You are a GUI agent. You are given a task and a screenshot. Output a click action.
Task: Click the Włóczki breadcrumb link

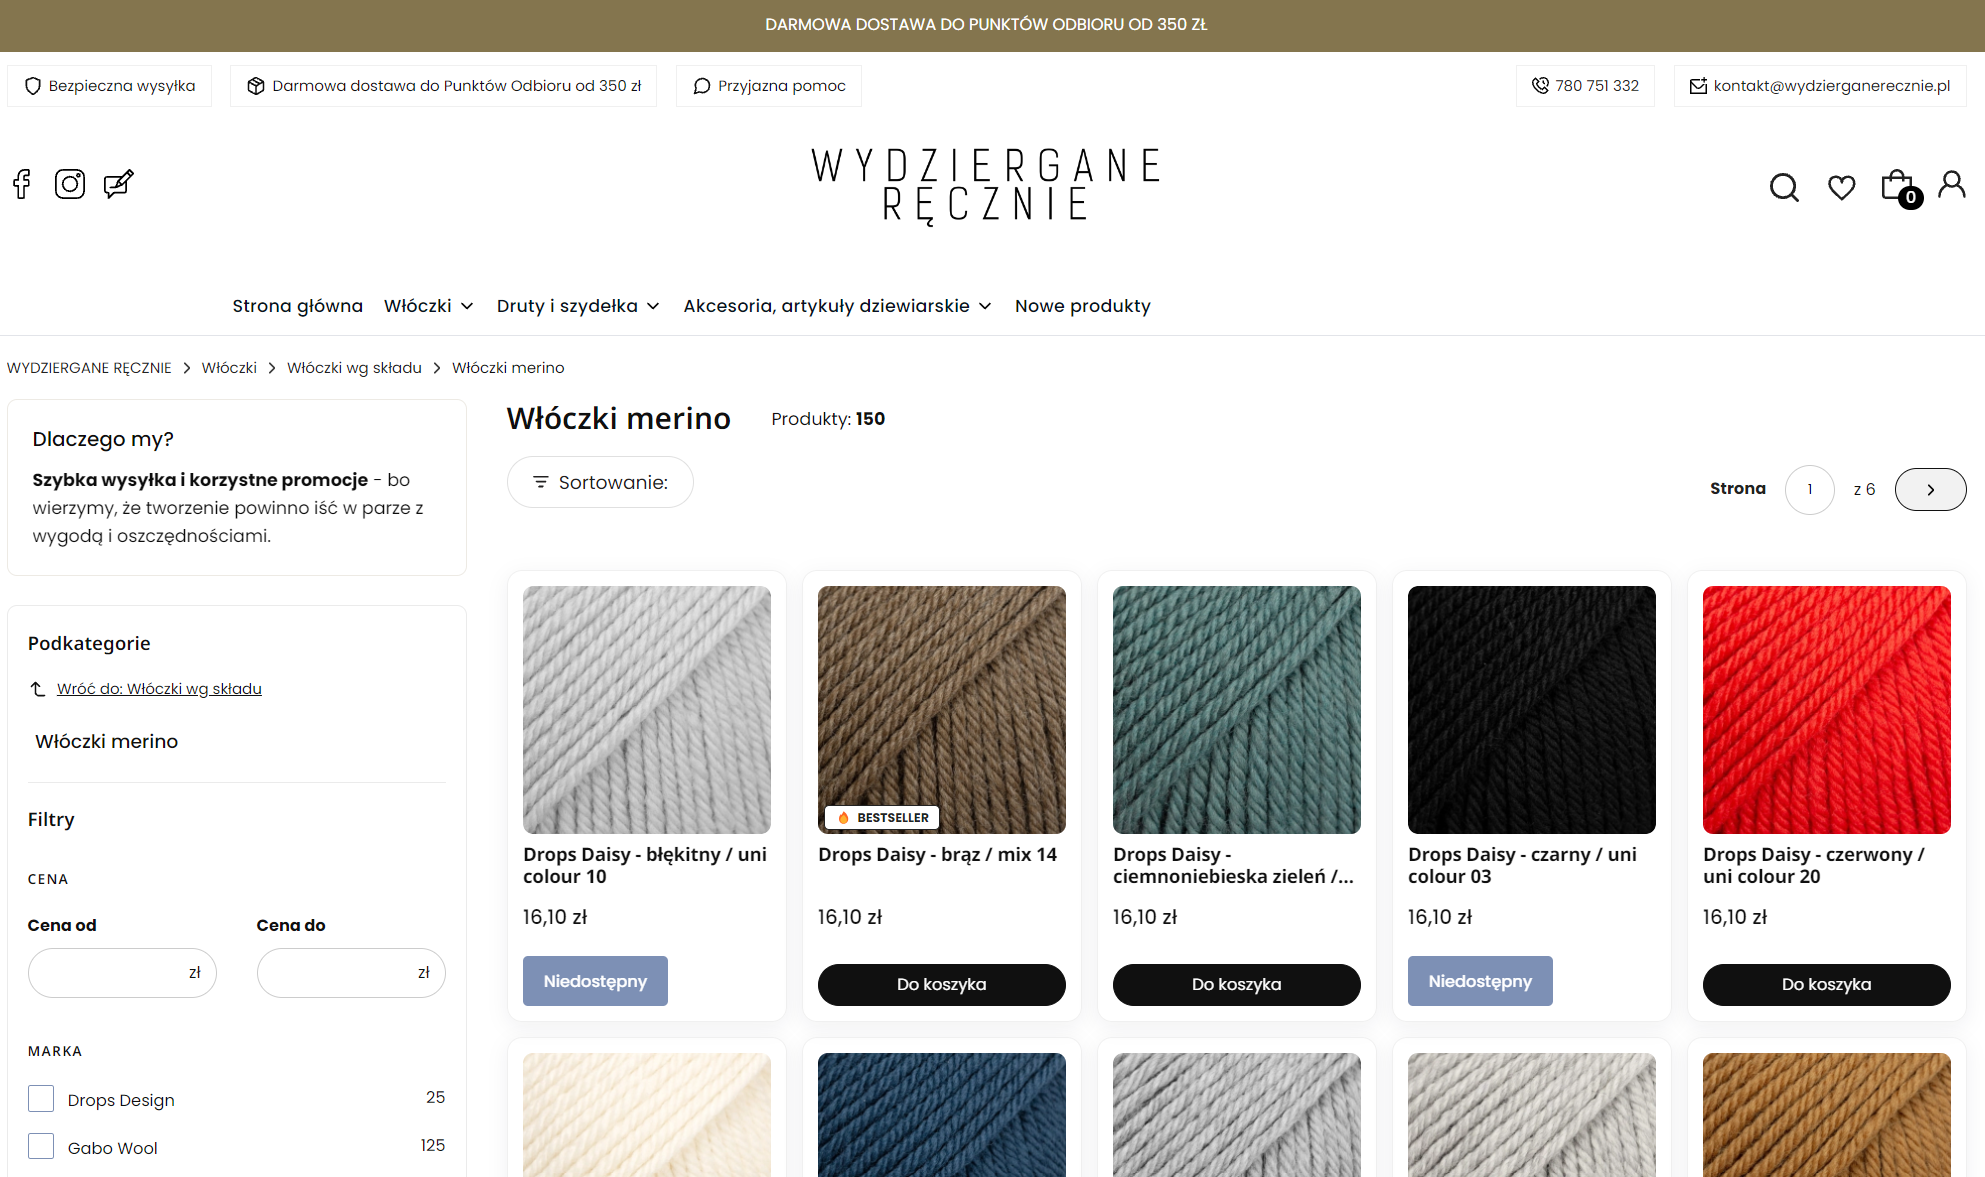[229, 368]
